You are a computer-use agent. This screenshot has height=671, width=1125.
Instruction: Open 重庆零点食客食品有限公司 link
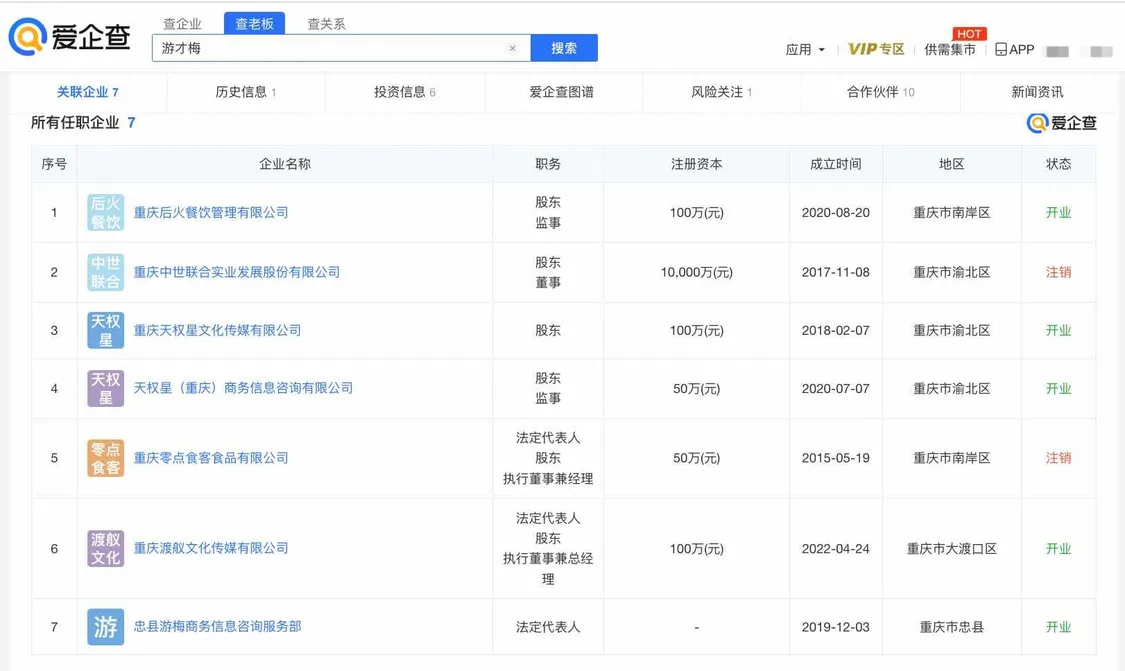coord(211,458)
